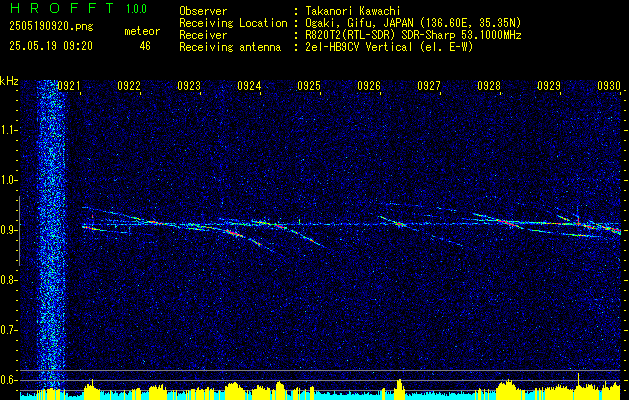629x400 pixels.
Task: Click the gray frequency range bar near 0.9
Action: point(19,231)
